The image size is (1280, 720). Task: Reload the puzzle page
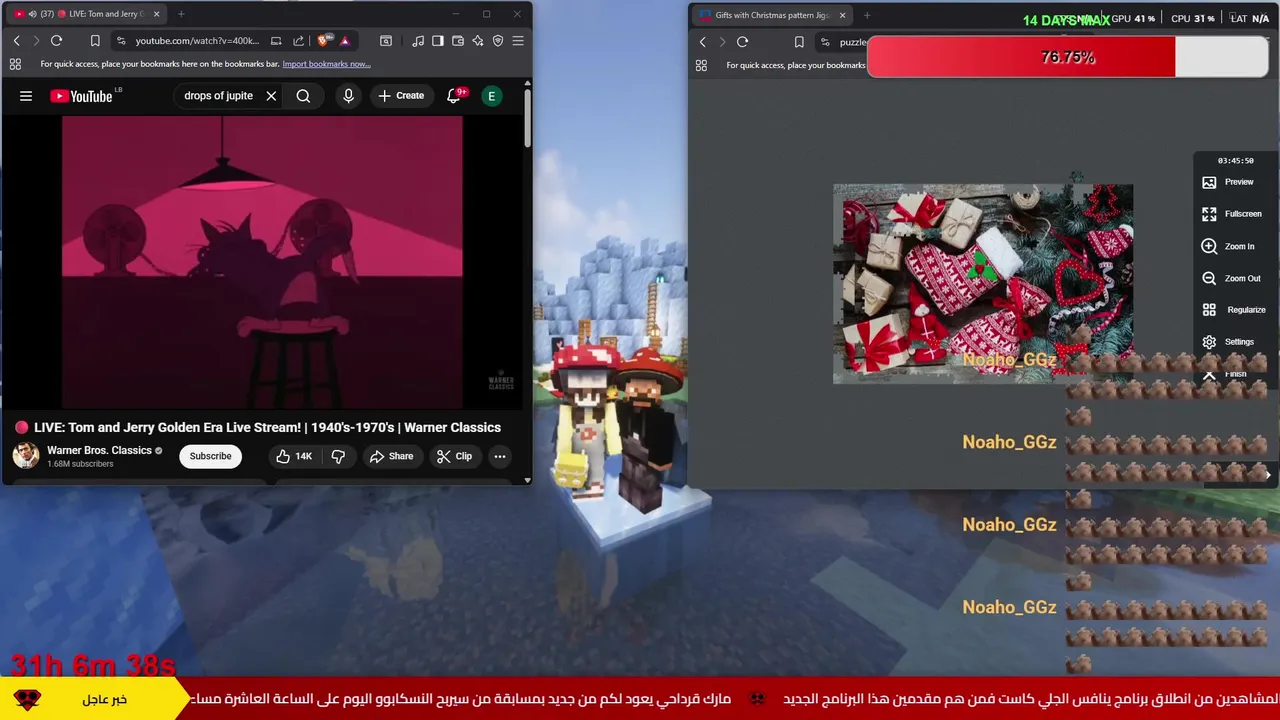pyautogui.click(x=742, y=42)
